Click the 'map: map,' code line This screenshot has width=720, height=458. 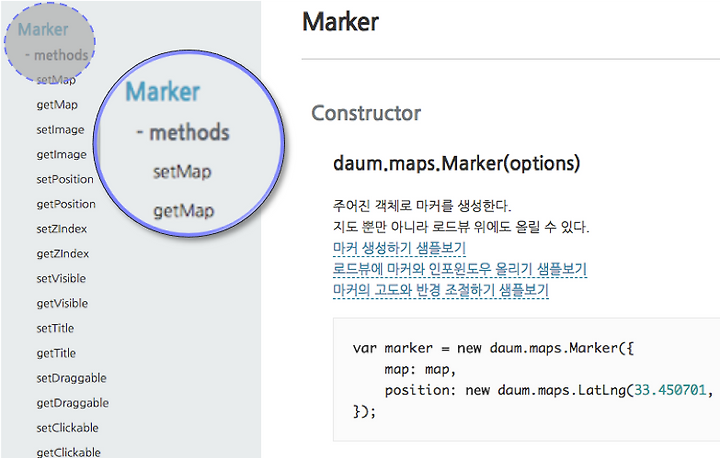(x=420, y=369)
